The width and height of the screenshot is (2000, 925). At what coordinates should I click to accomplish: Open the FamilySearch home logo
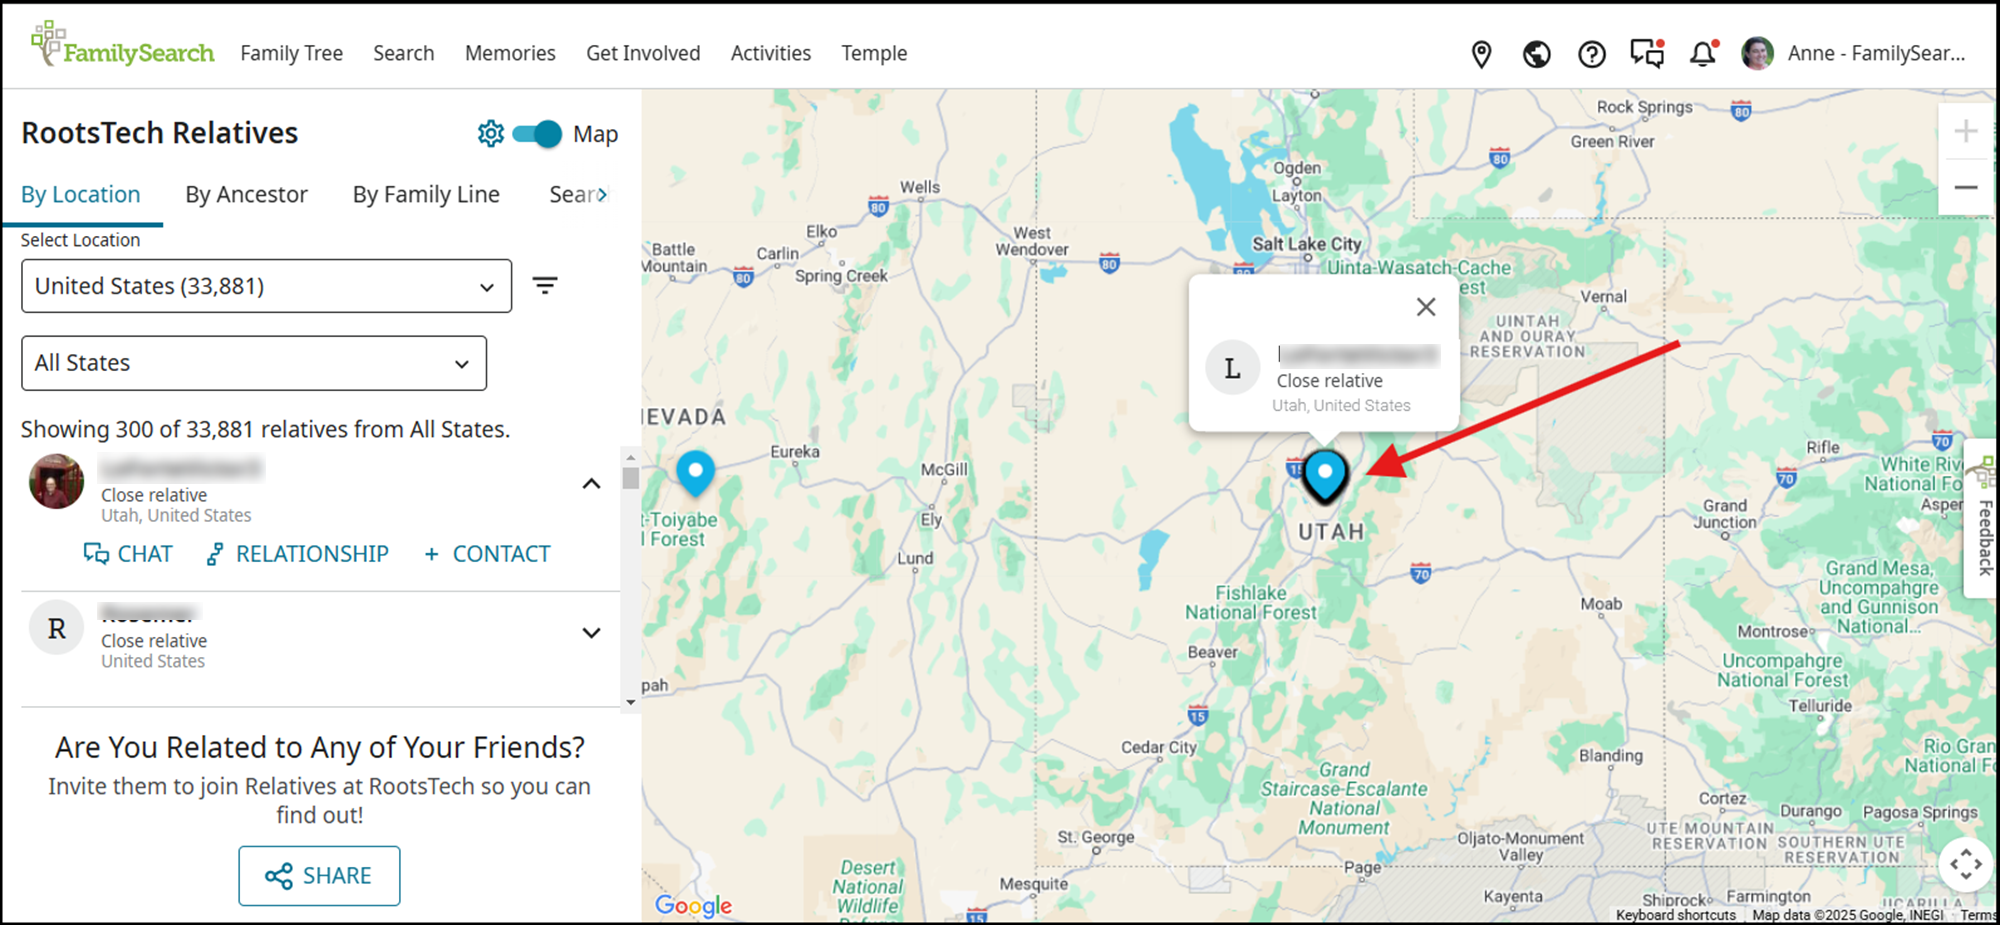(122, 45)
